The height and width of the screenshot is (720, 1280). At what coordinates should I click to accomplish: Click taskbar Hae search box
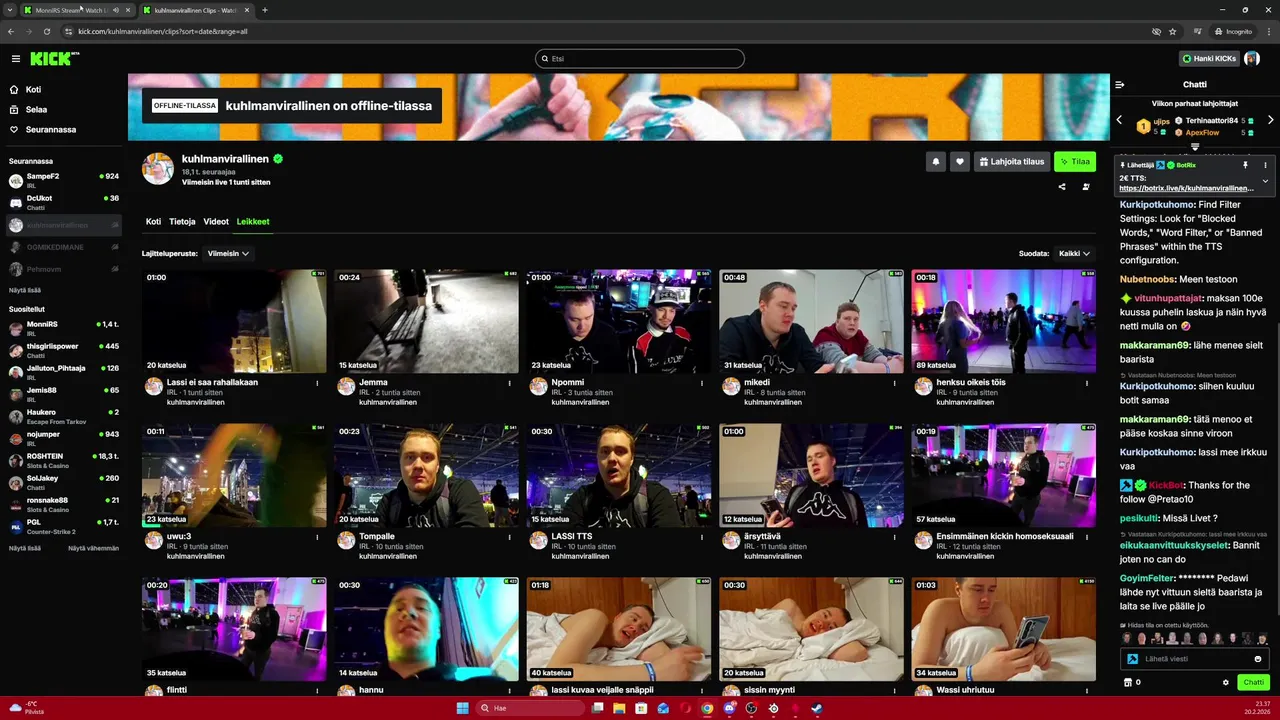[529, 708]
